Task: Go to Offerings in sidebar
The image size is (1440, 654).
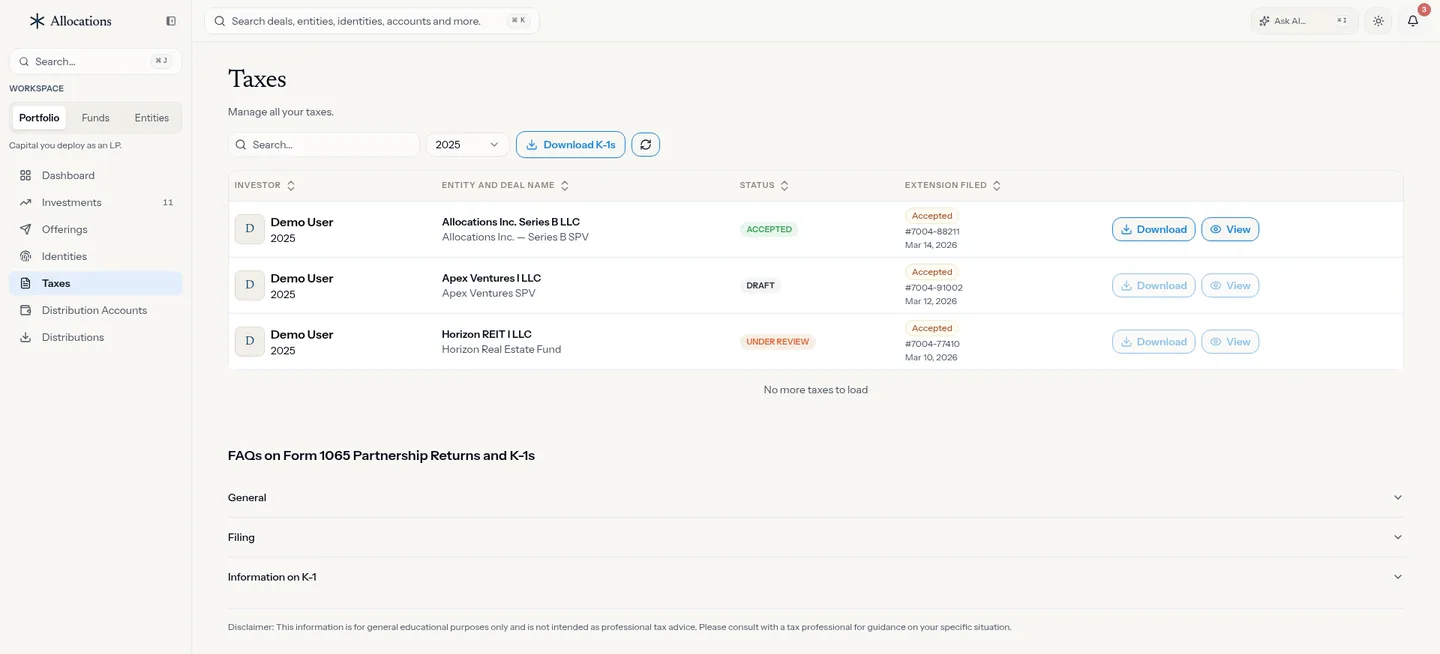Action: (x=96, y=229)
